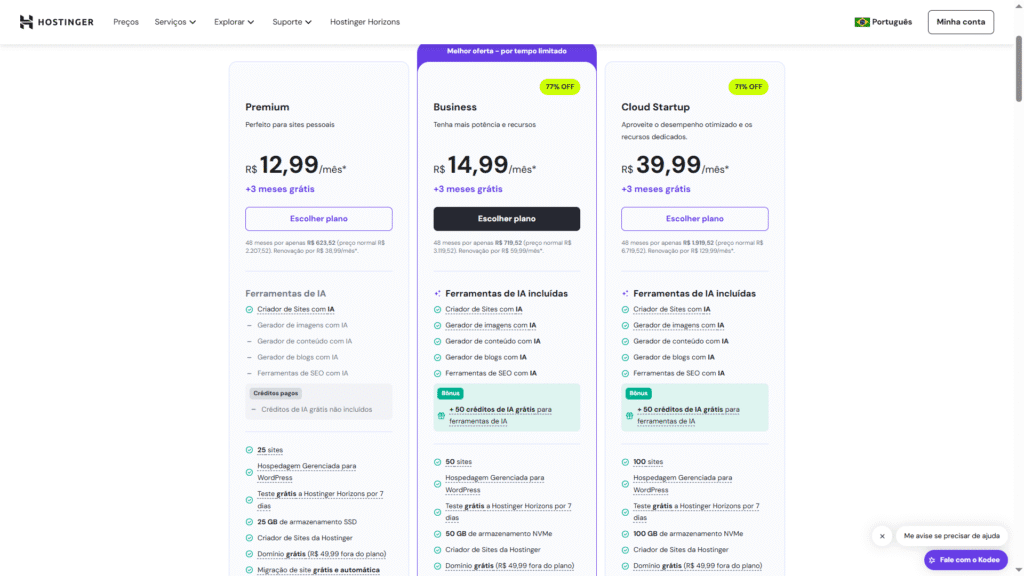Click 25 GB de armazenamento SSD text
This screenshot has width=1024, height=576.
click(307, 522)
